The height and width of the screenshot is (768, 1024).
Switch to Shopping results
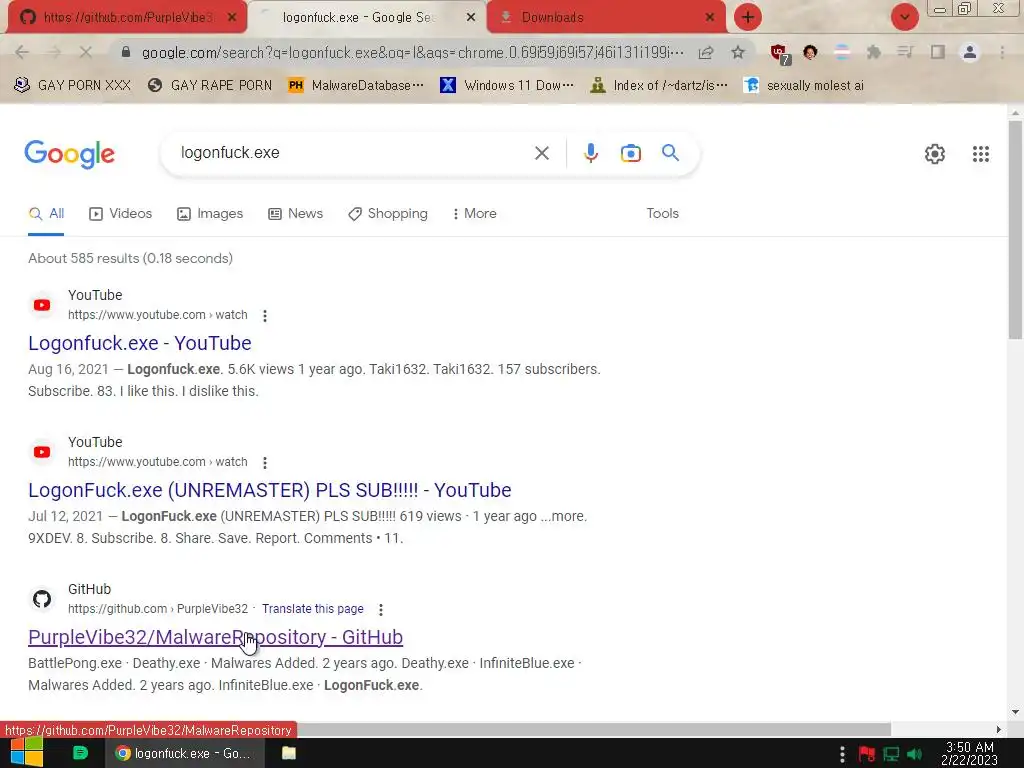coord(388,214)
